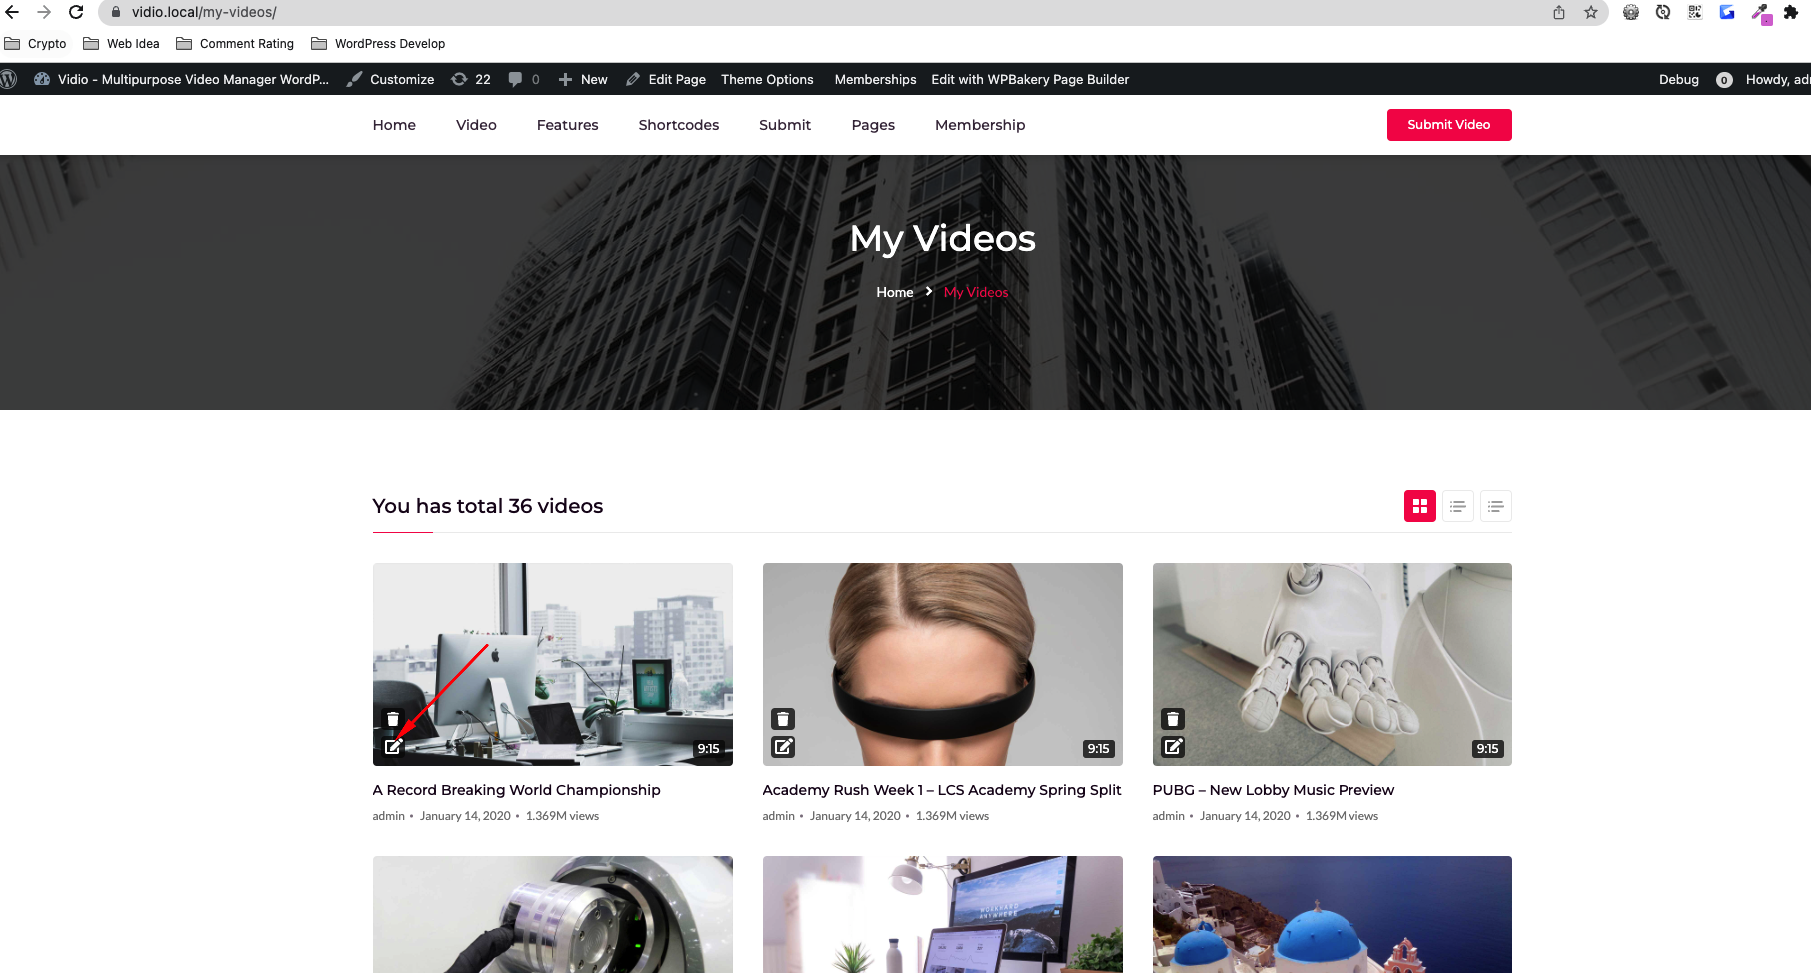Open Pages in main navigation
Image resolution: width=1811 pixels, height=973 pixels.
coord(873,125)
